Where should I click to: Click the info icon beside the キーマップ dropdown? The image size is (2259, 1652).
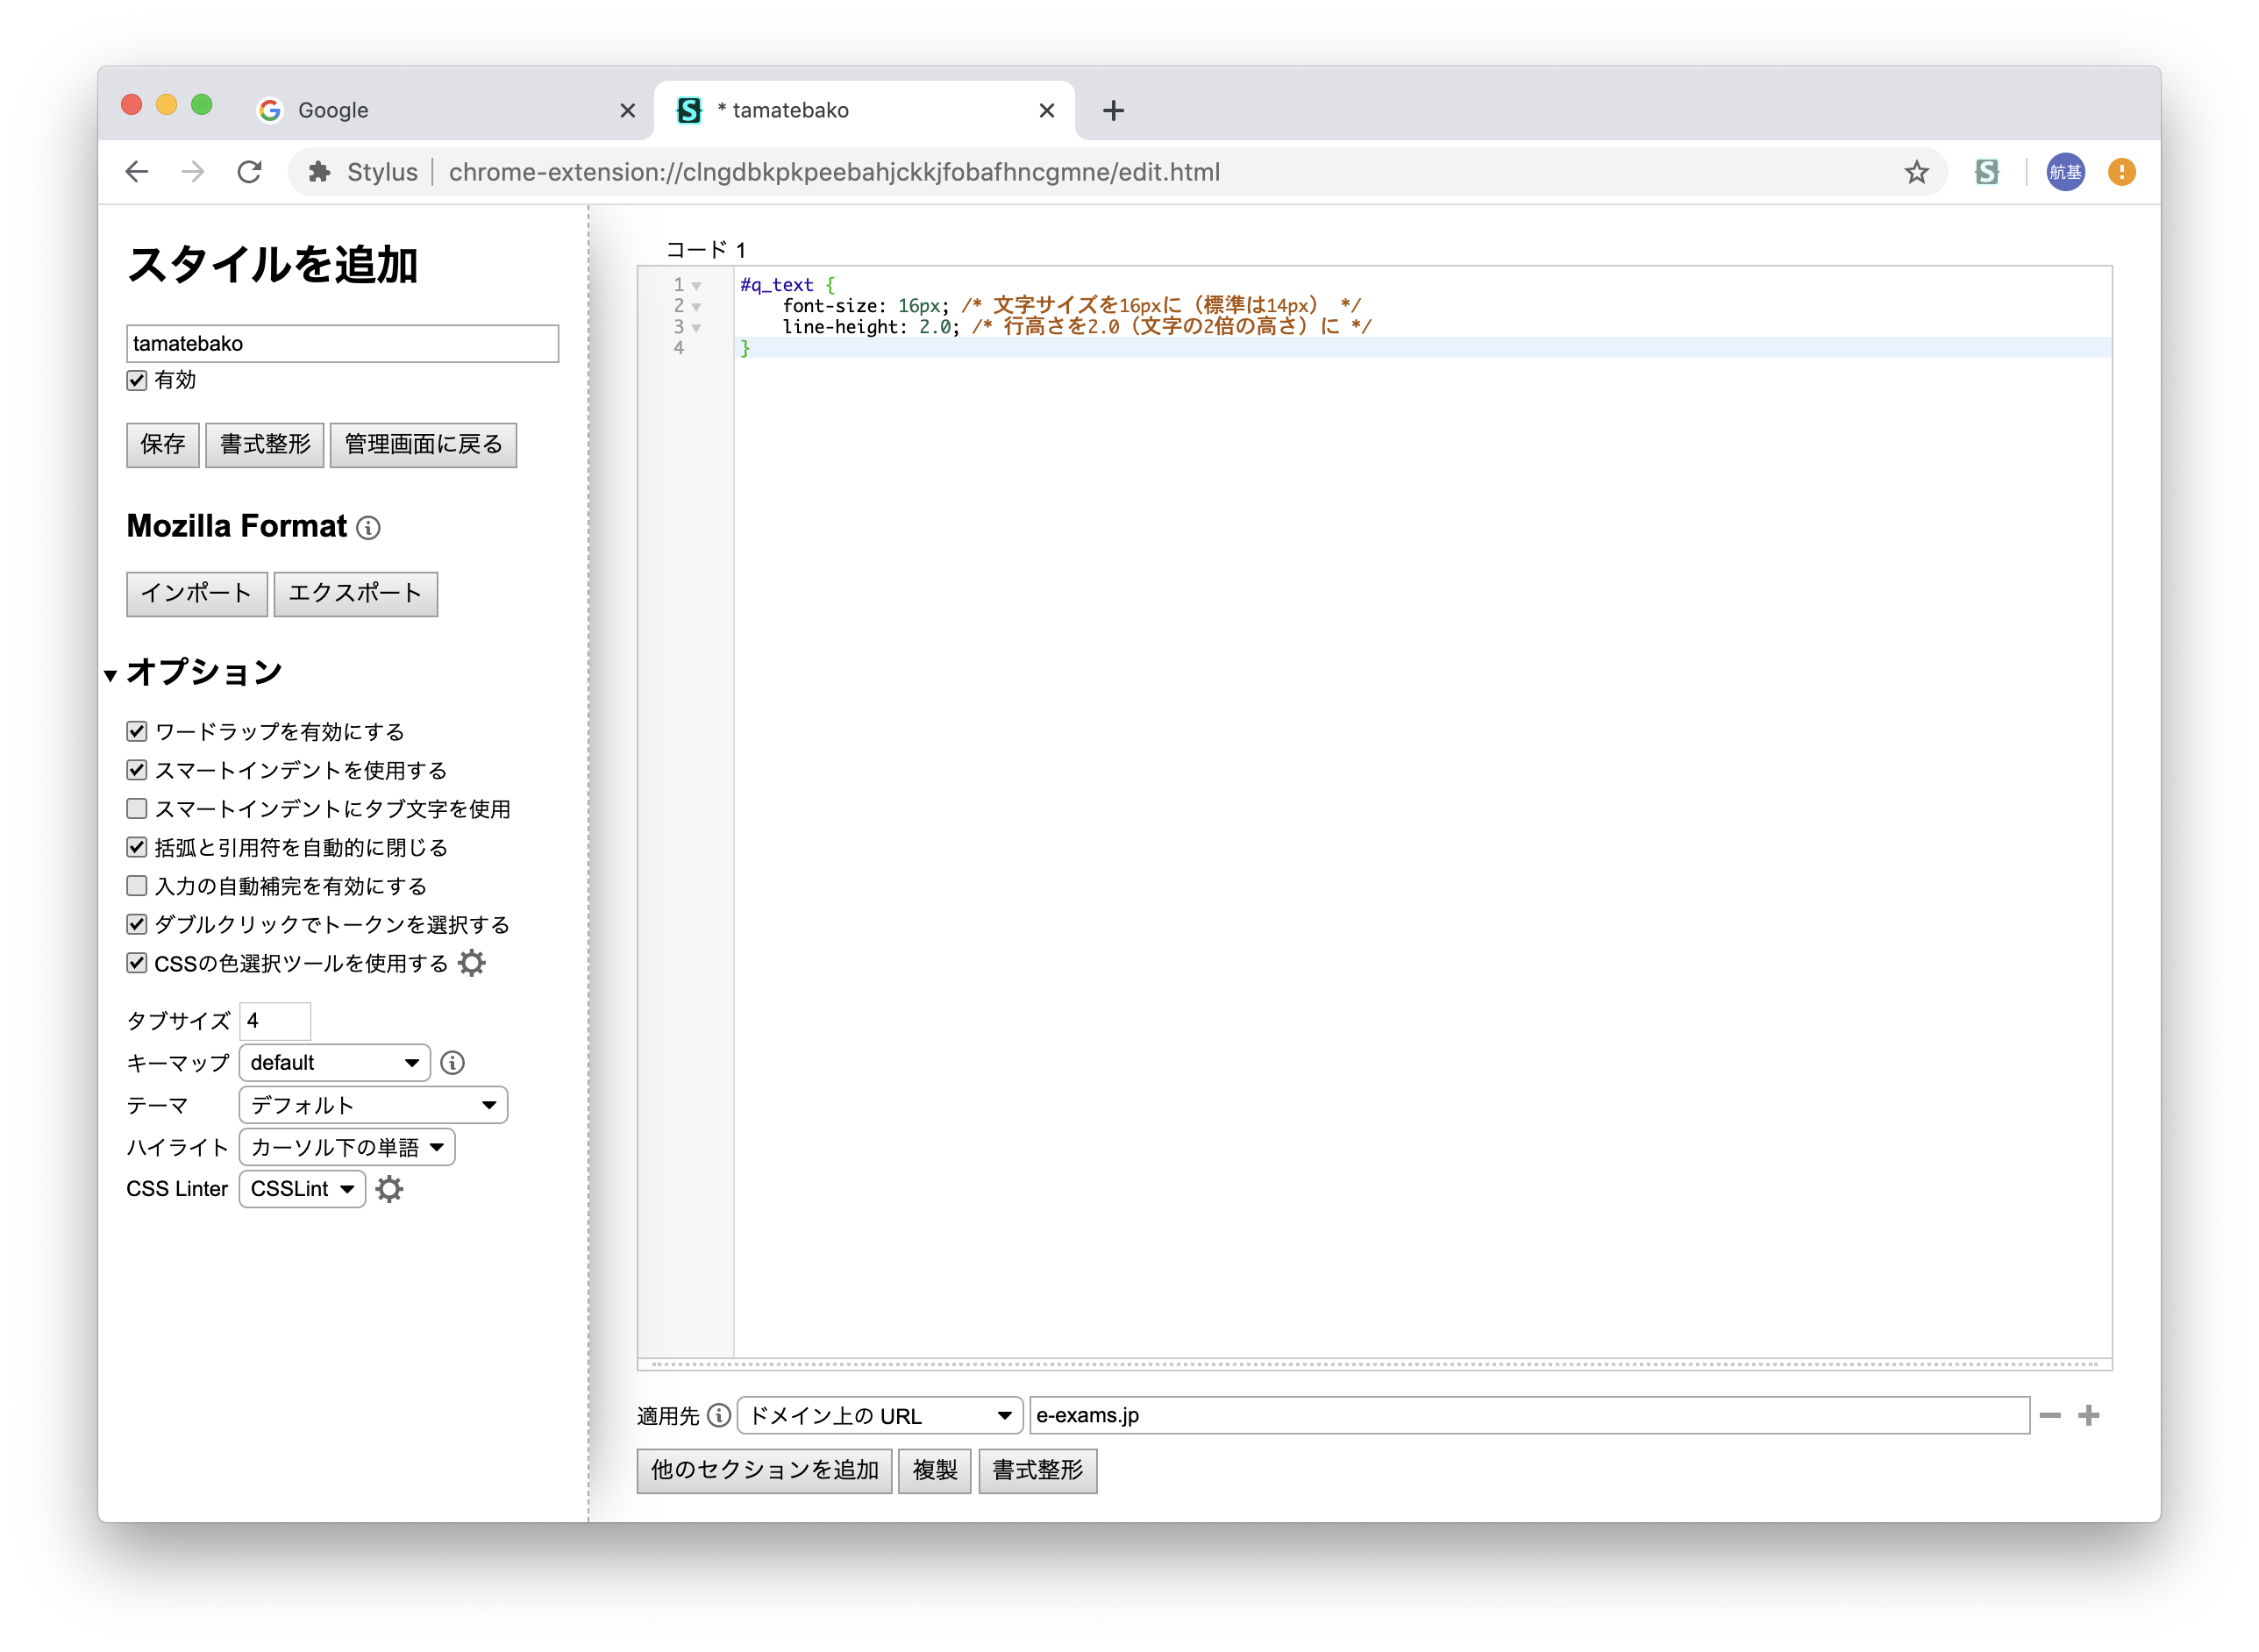coord(453,1063)
